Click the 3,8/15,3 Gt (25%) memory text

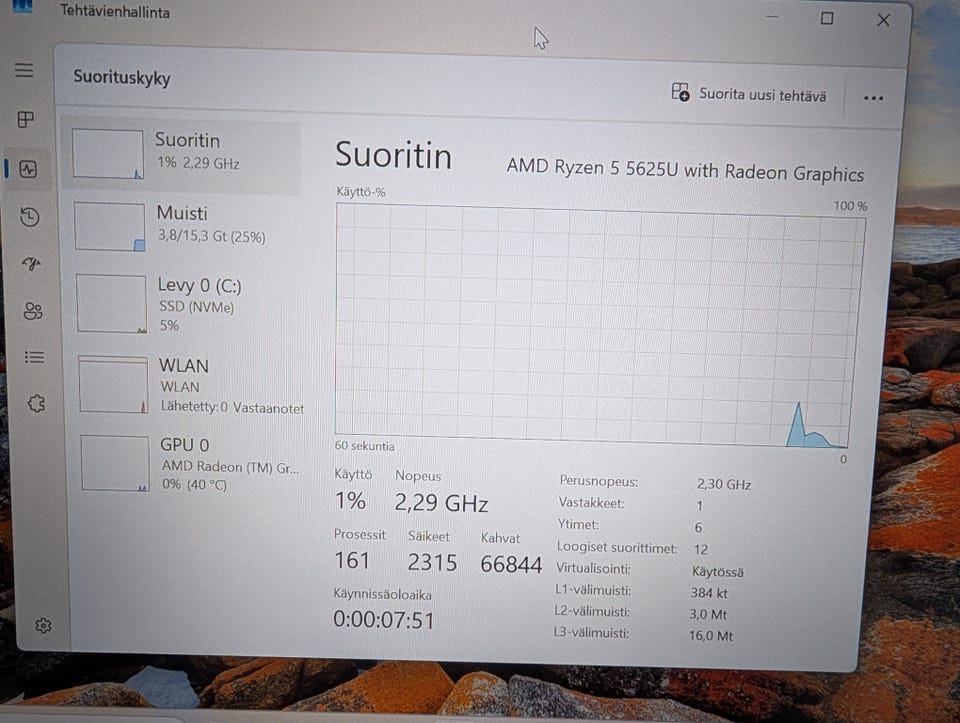(212, 236)
